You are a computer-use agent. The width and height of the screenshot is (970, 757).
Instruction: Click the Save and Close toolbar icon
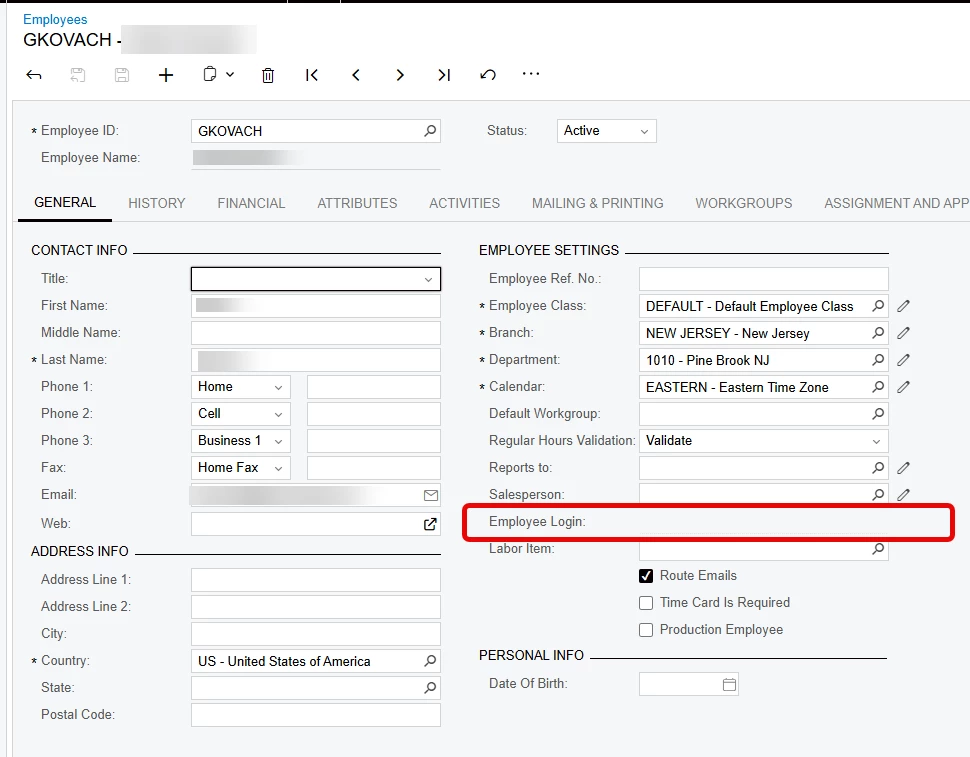coord(77,75)
